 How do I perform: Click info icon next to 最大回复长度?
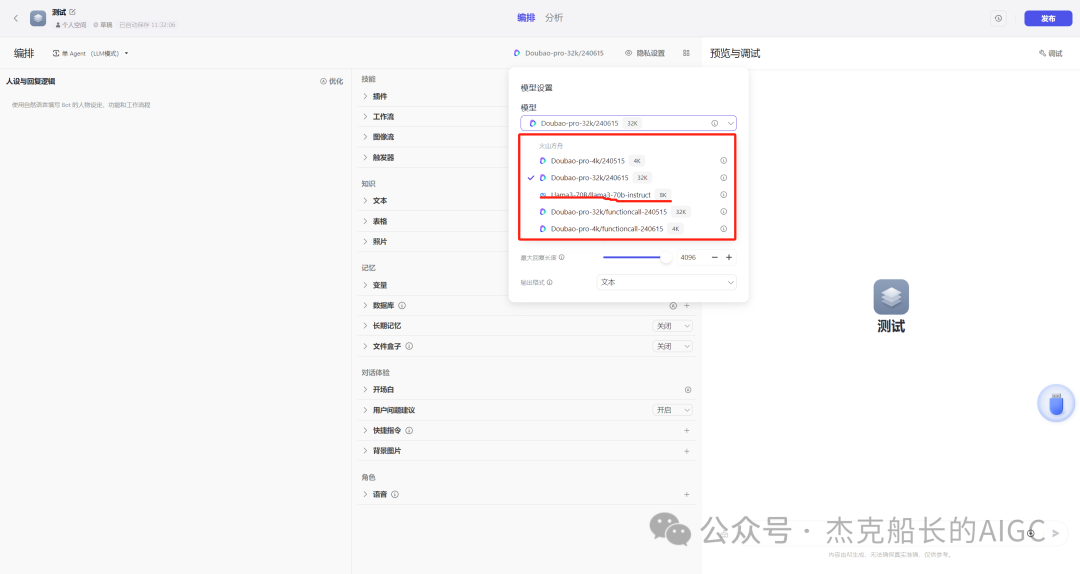tap(561, 257)
